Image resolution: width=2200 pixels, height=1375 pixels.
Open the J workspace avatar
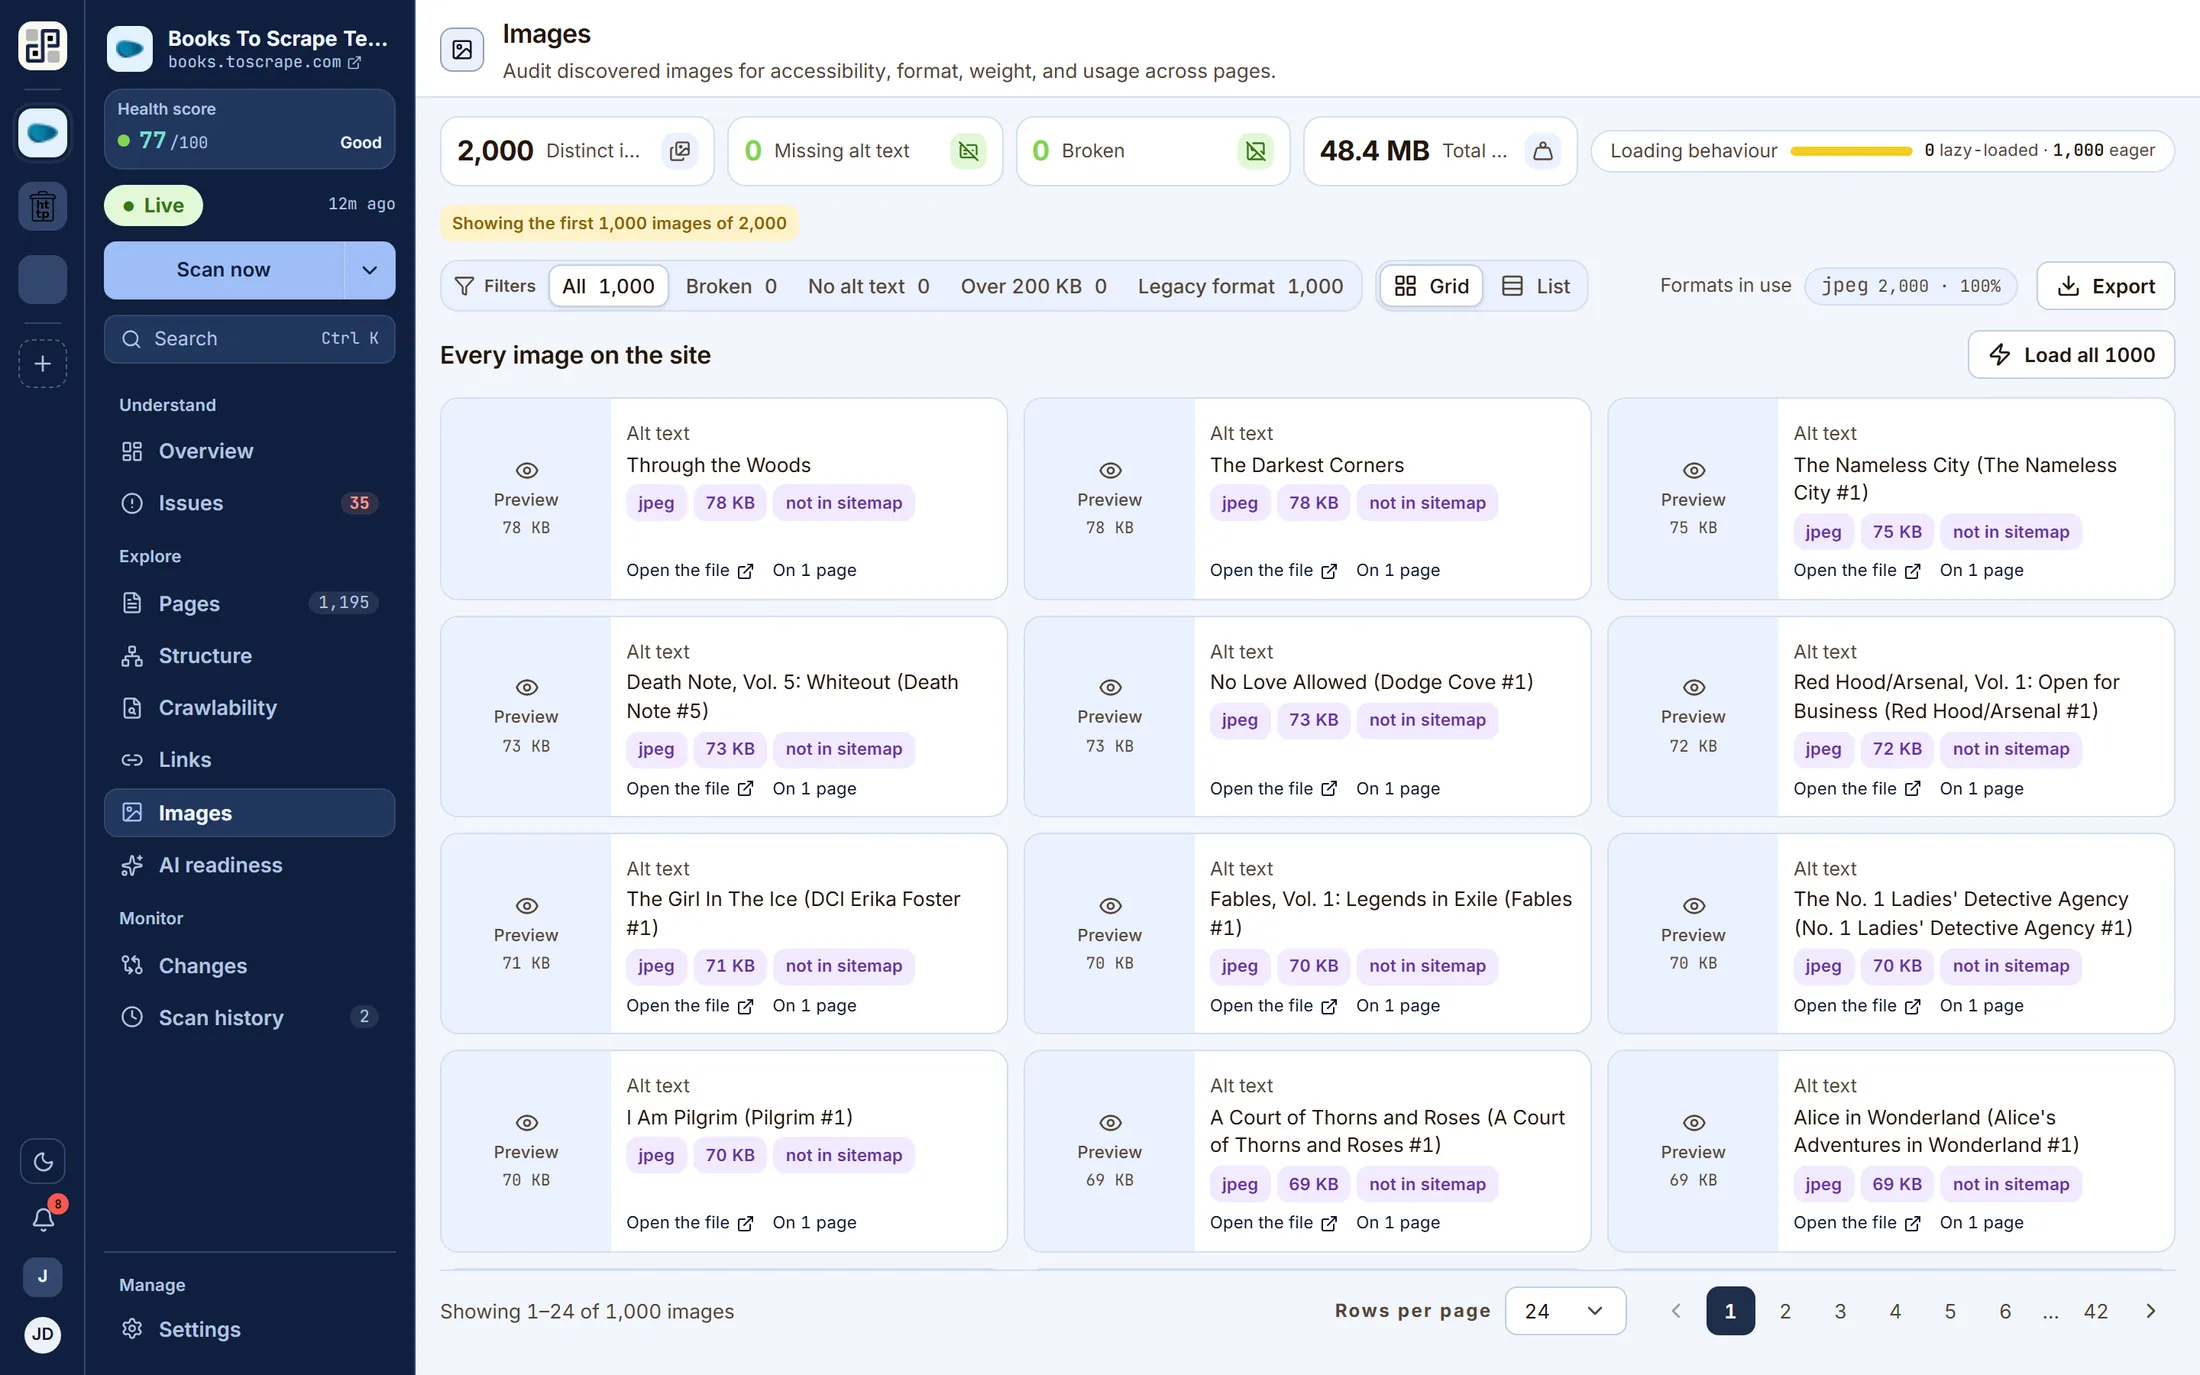[42, 1276]
